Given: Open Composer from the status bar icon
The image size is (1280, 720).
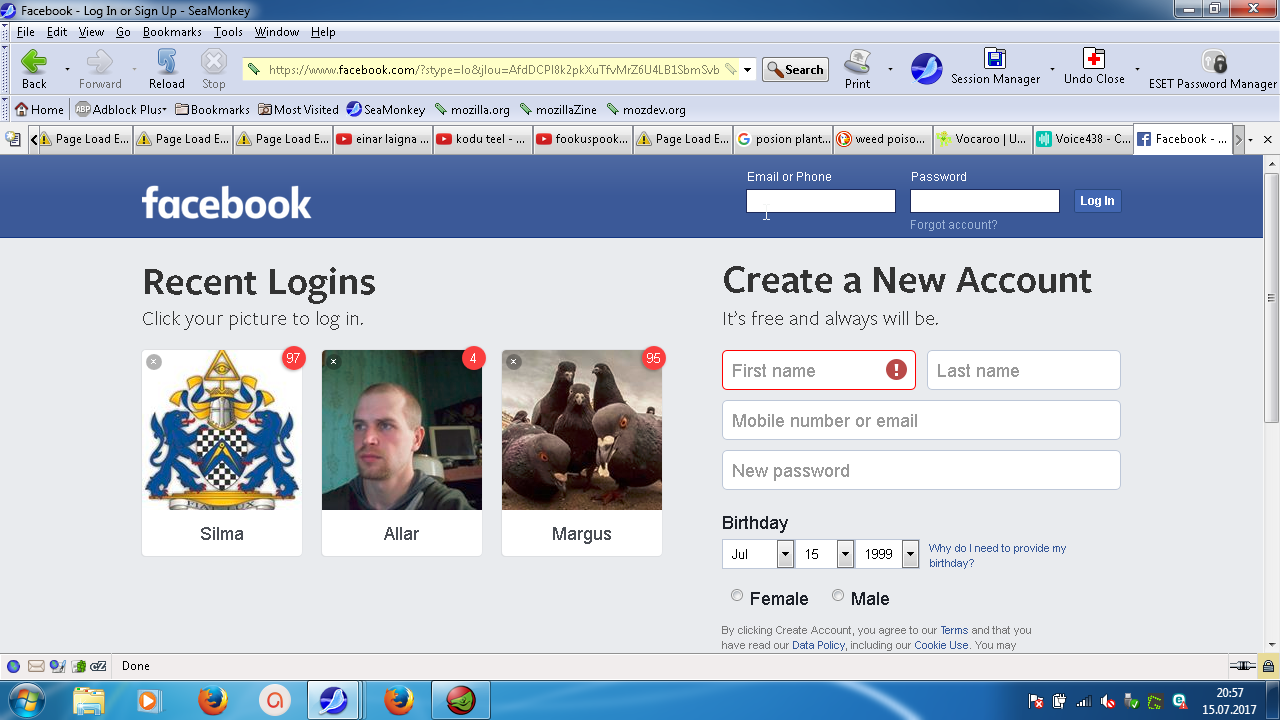Looking at the screenshot, I should click(x=57, y=666).
